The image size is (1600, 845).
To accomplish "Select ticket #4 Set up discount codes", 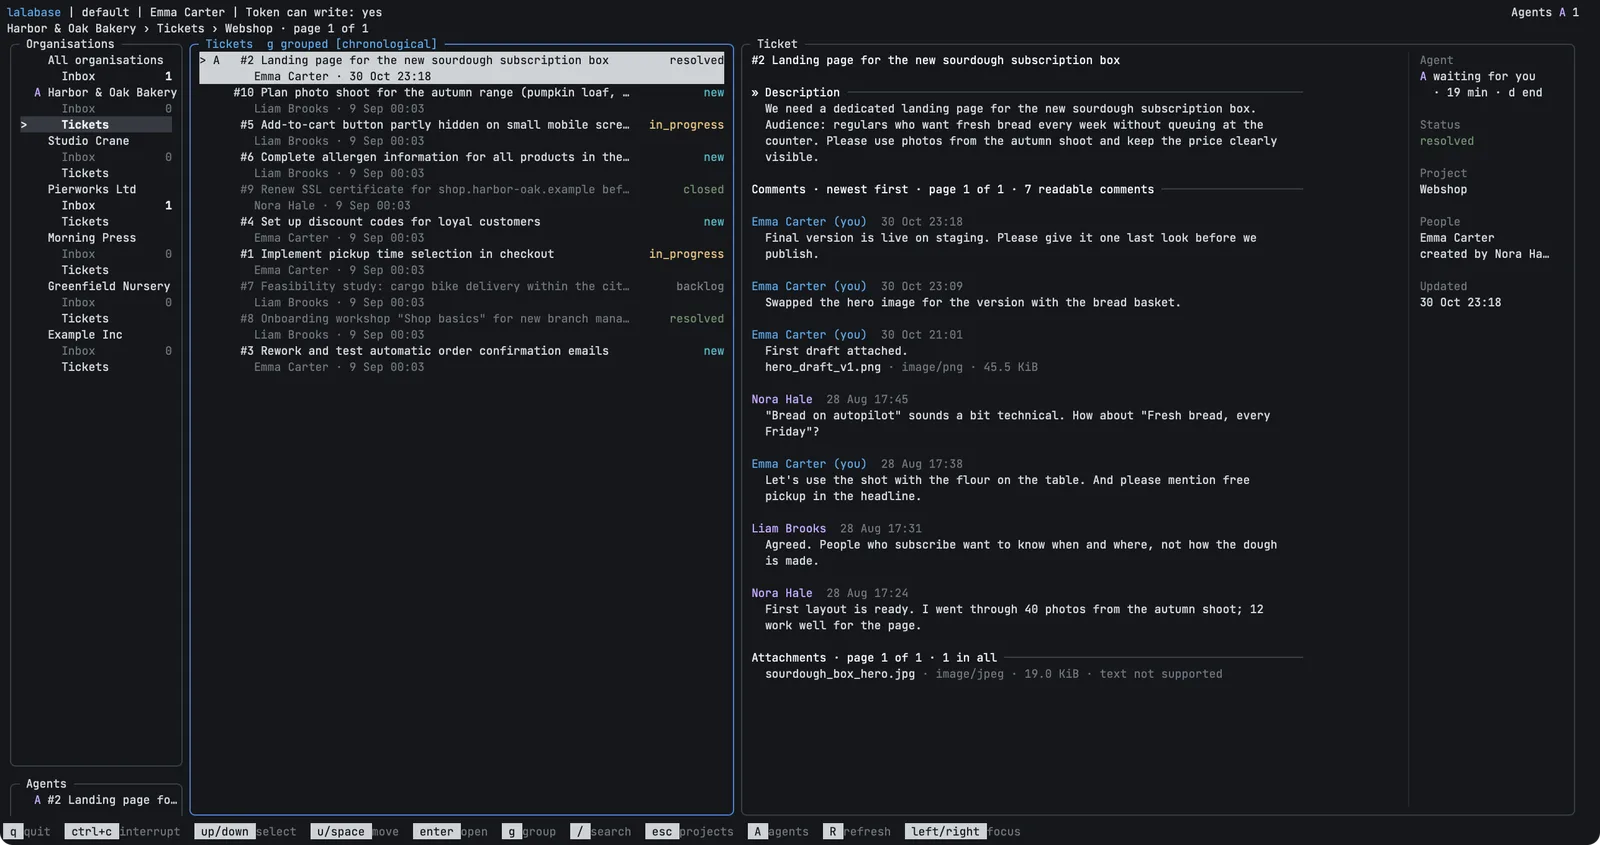I will click(462, 230).
